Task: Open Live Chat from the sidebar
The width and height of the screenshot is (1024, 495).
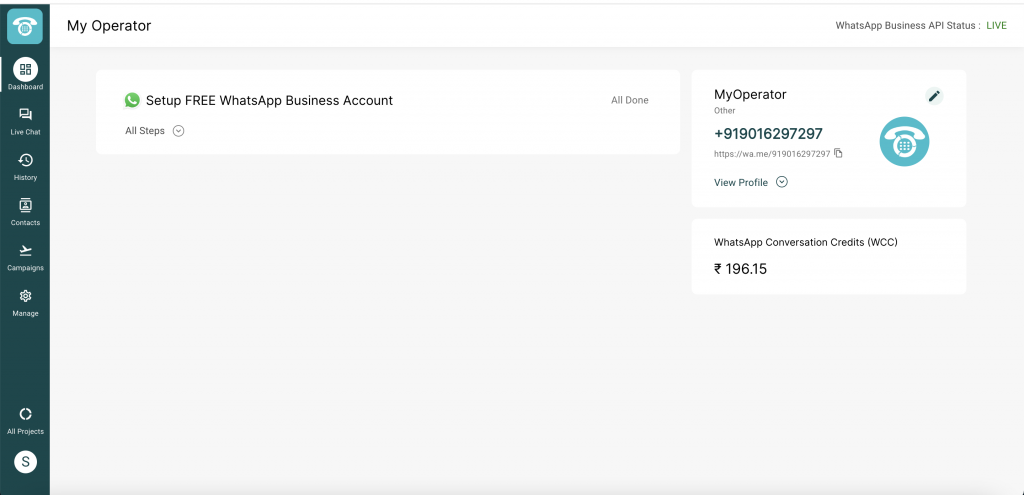Action: pyautogui.click(x=25, y=121)
